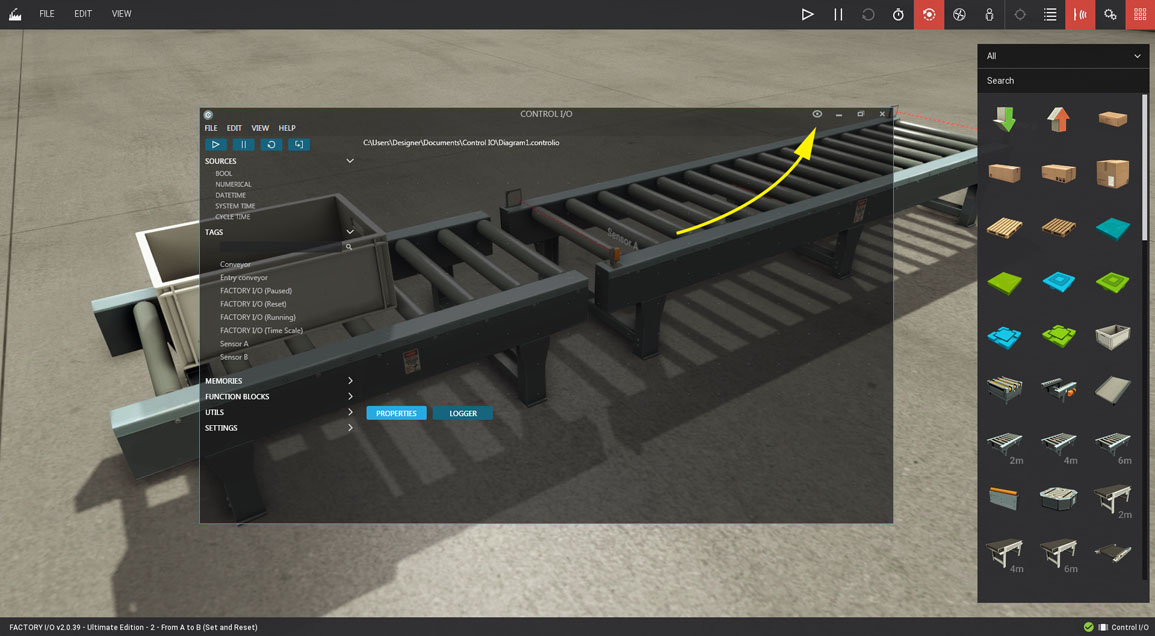The width and height of the screenshot is (1155, 636).
Task: Open the LOGGER tab
Action: pos(463,413)
